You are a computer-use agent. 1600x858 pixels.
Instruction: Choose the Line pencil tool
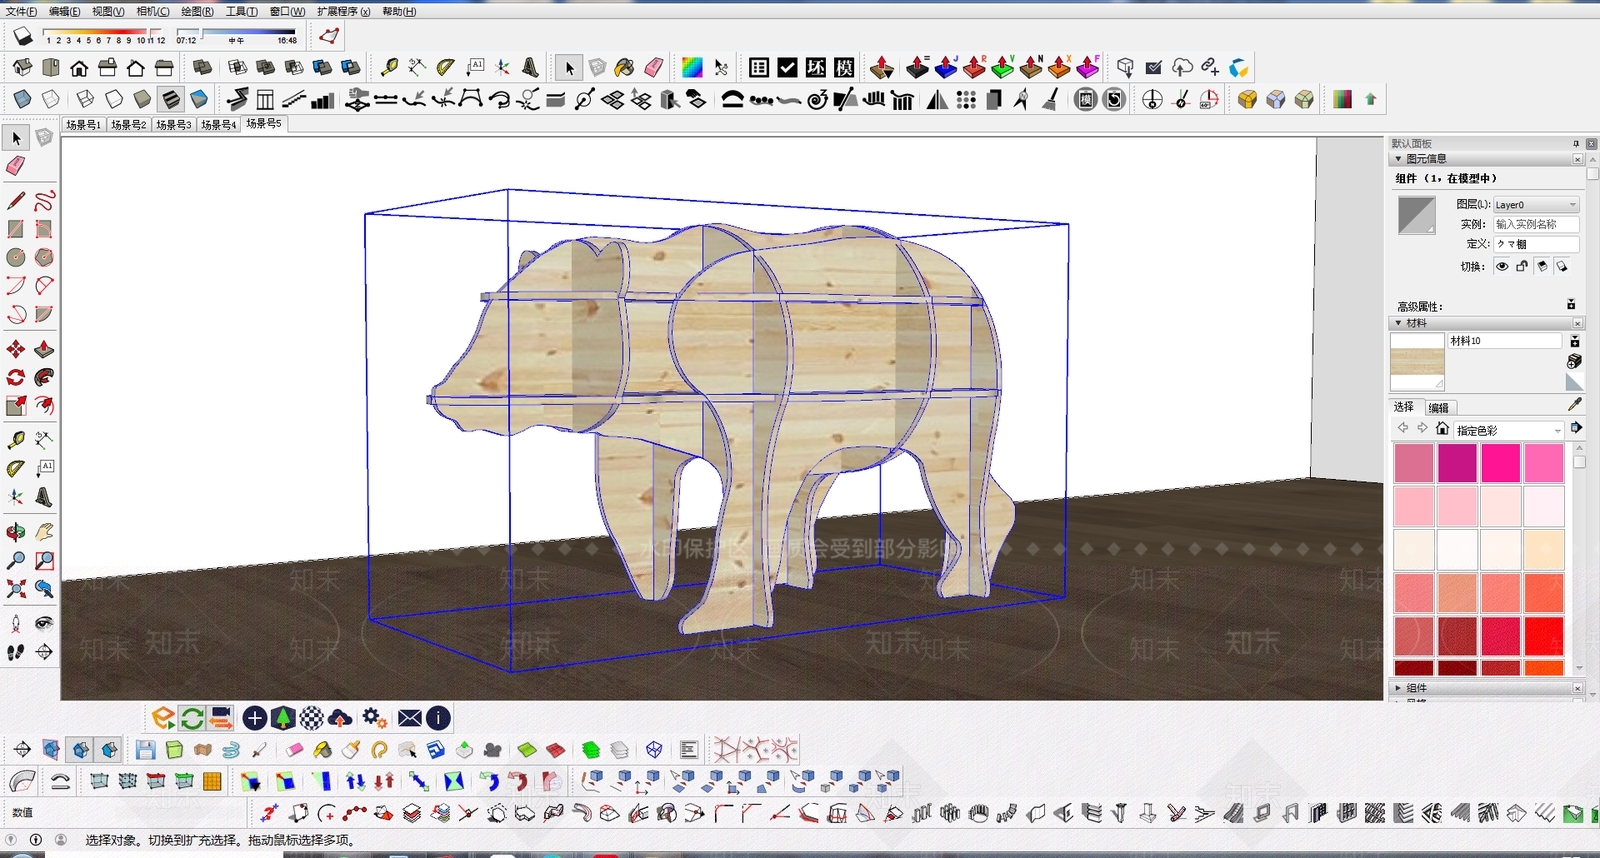point(16,201)
